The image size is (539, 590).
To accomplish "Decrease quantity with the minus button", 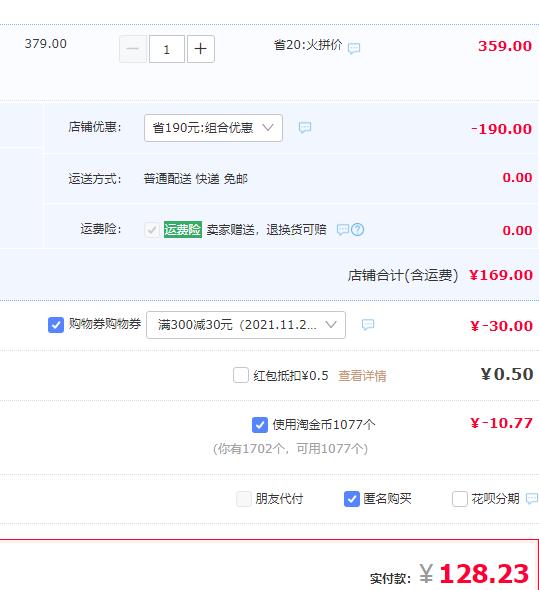I will coord(132,49).
